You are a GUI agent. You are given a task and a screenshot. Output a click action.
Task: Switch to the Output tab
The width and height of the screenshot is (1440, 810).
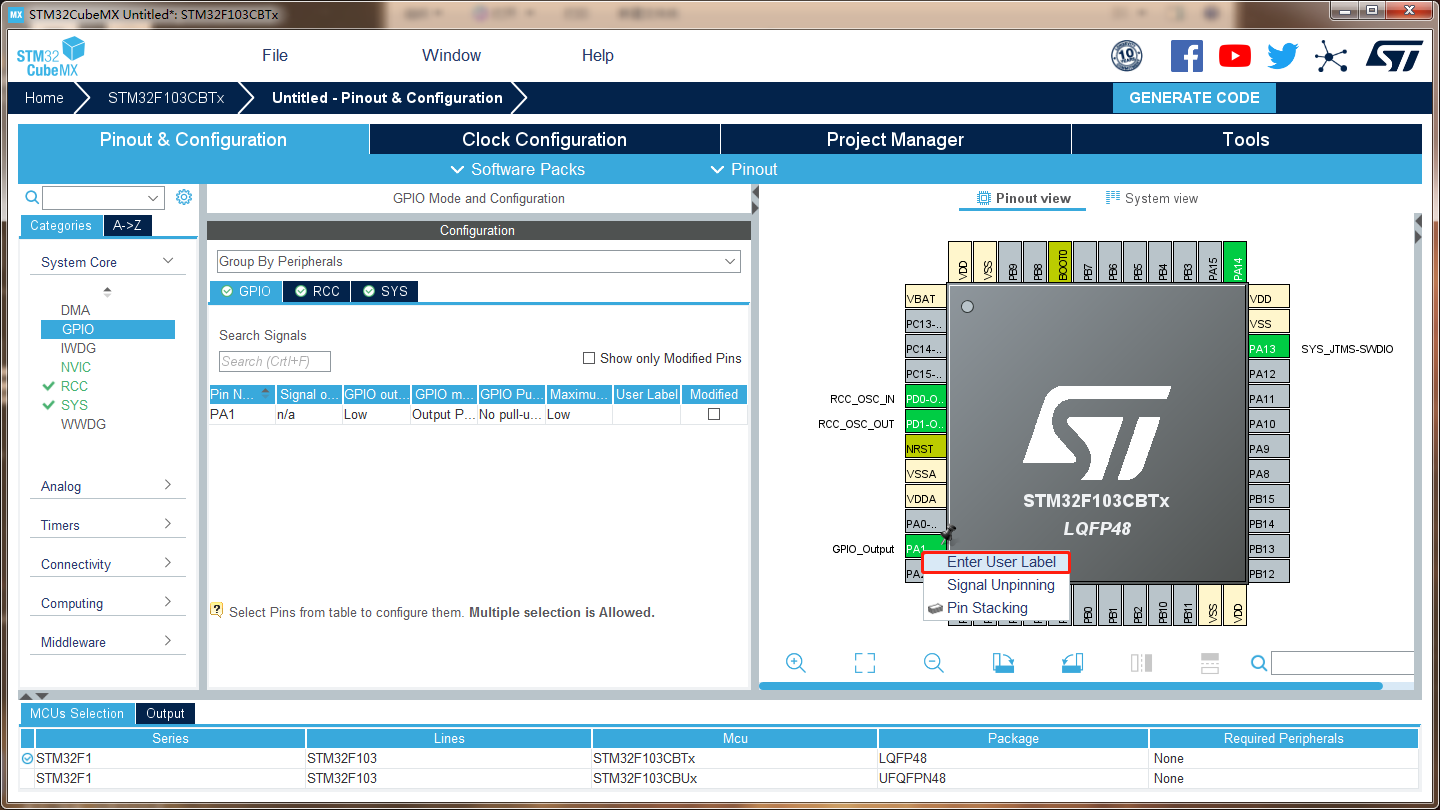(165, 713)
